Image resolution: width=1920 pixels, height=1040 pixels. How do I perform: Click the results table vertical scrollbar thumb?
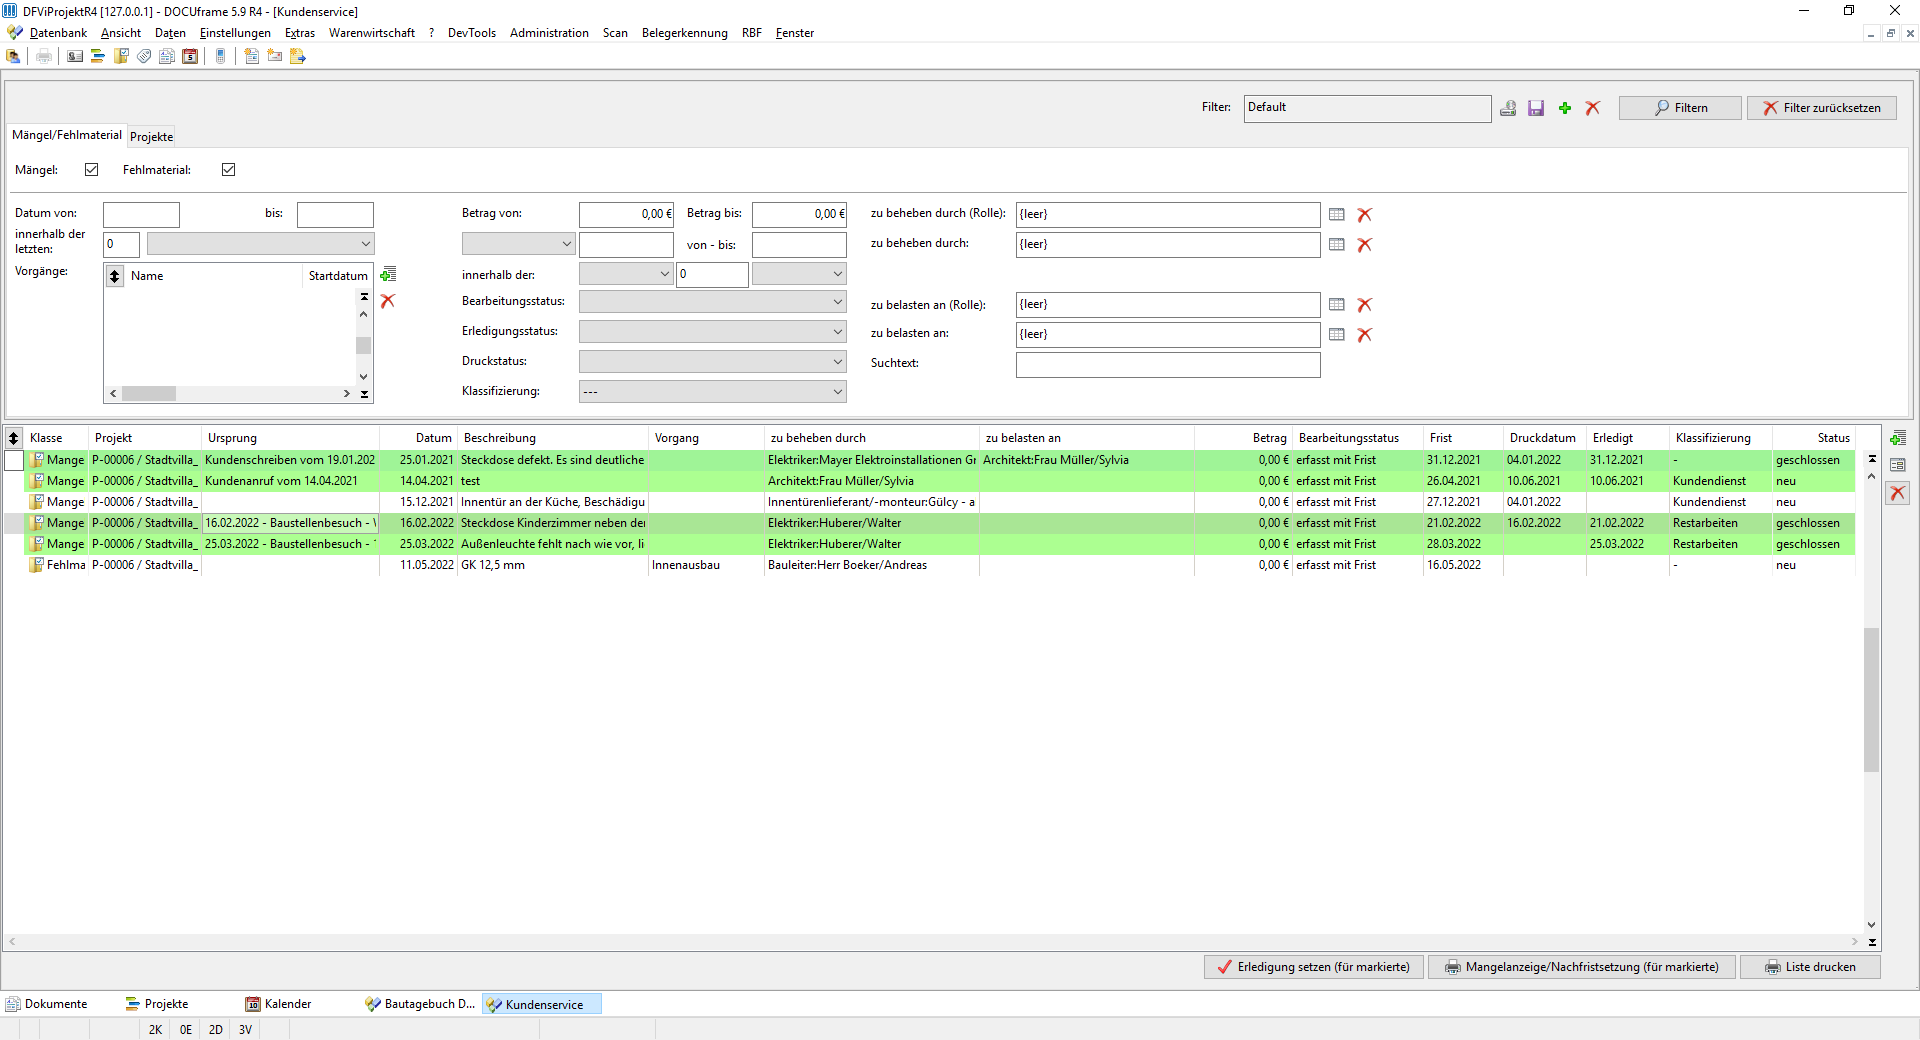[1872, 700]
